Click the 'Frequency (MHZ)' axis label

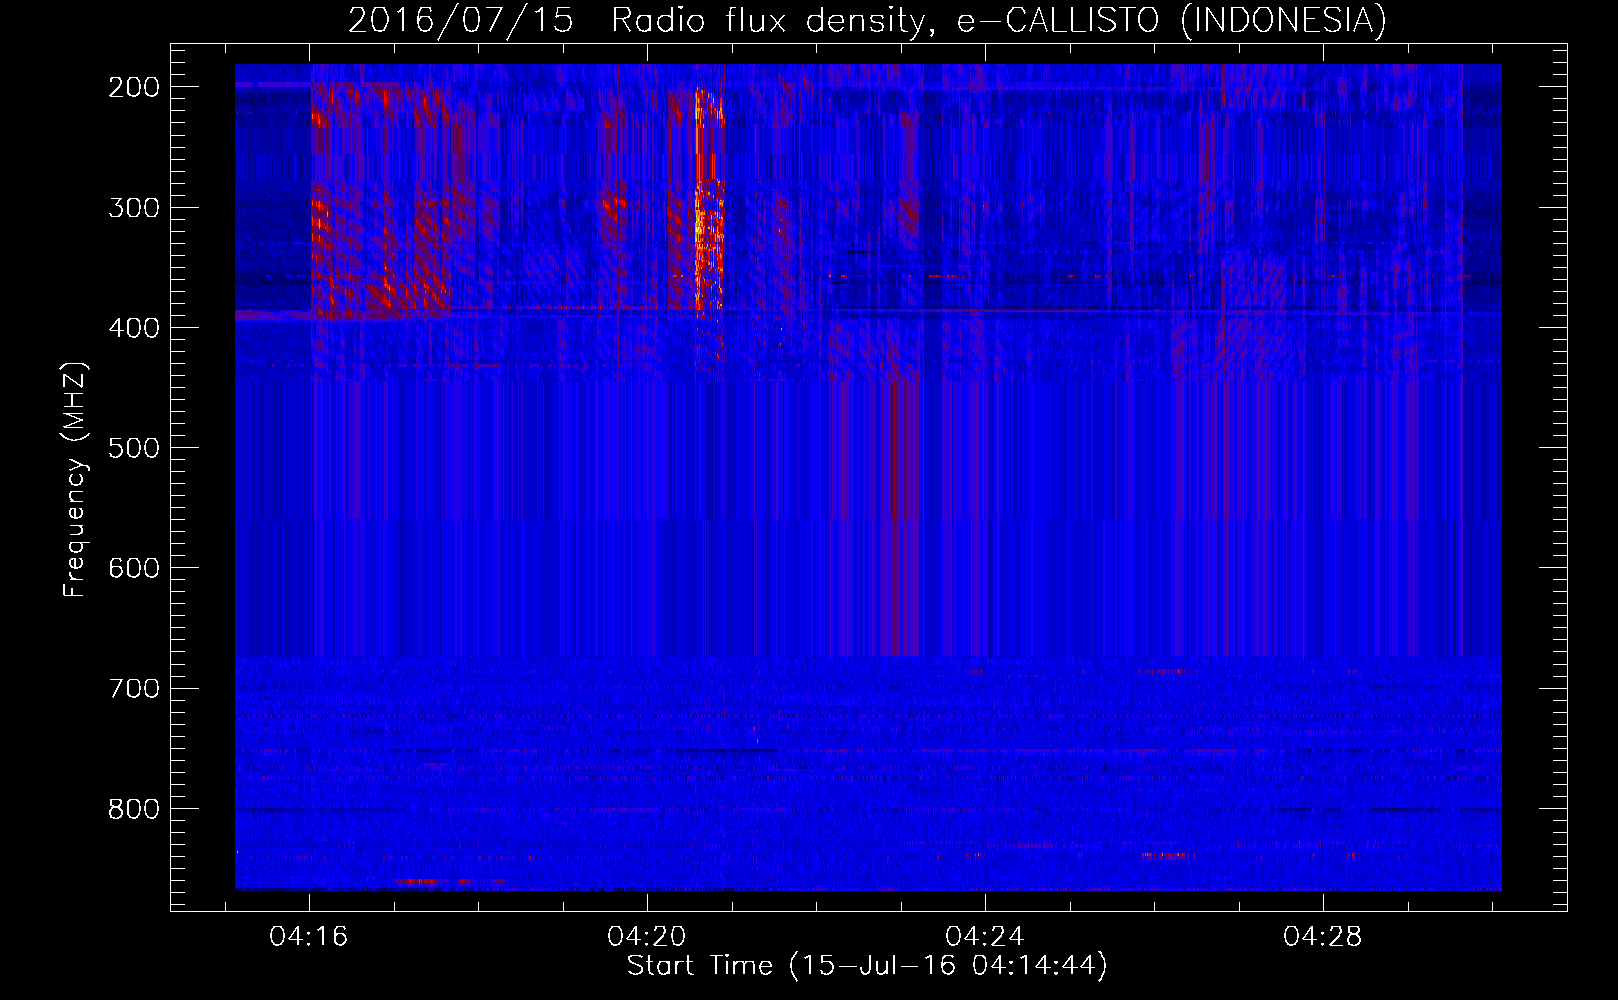(75, 479)
